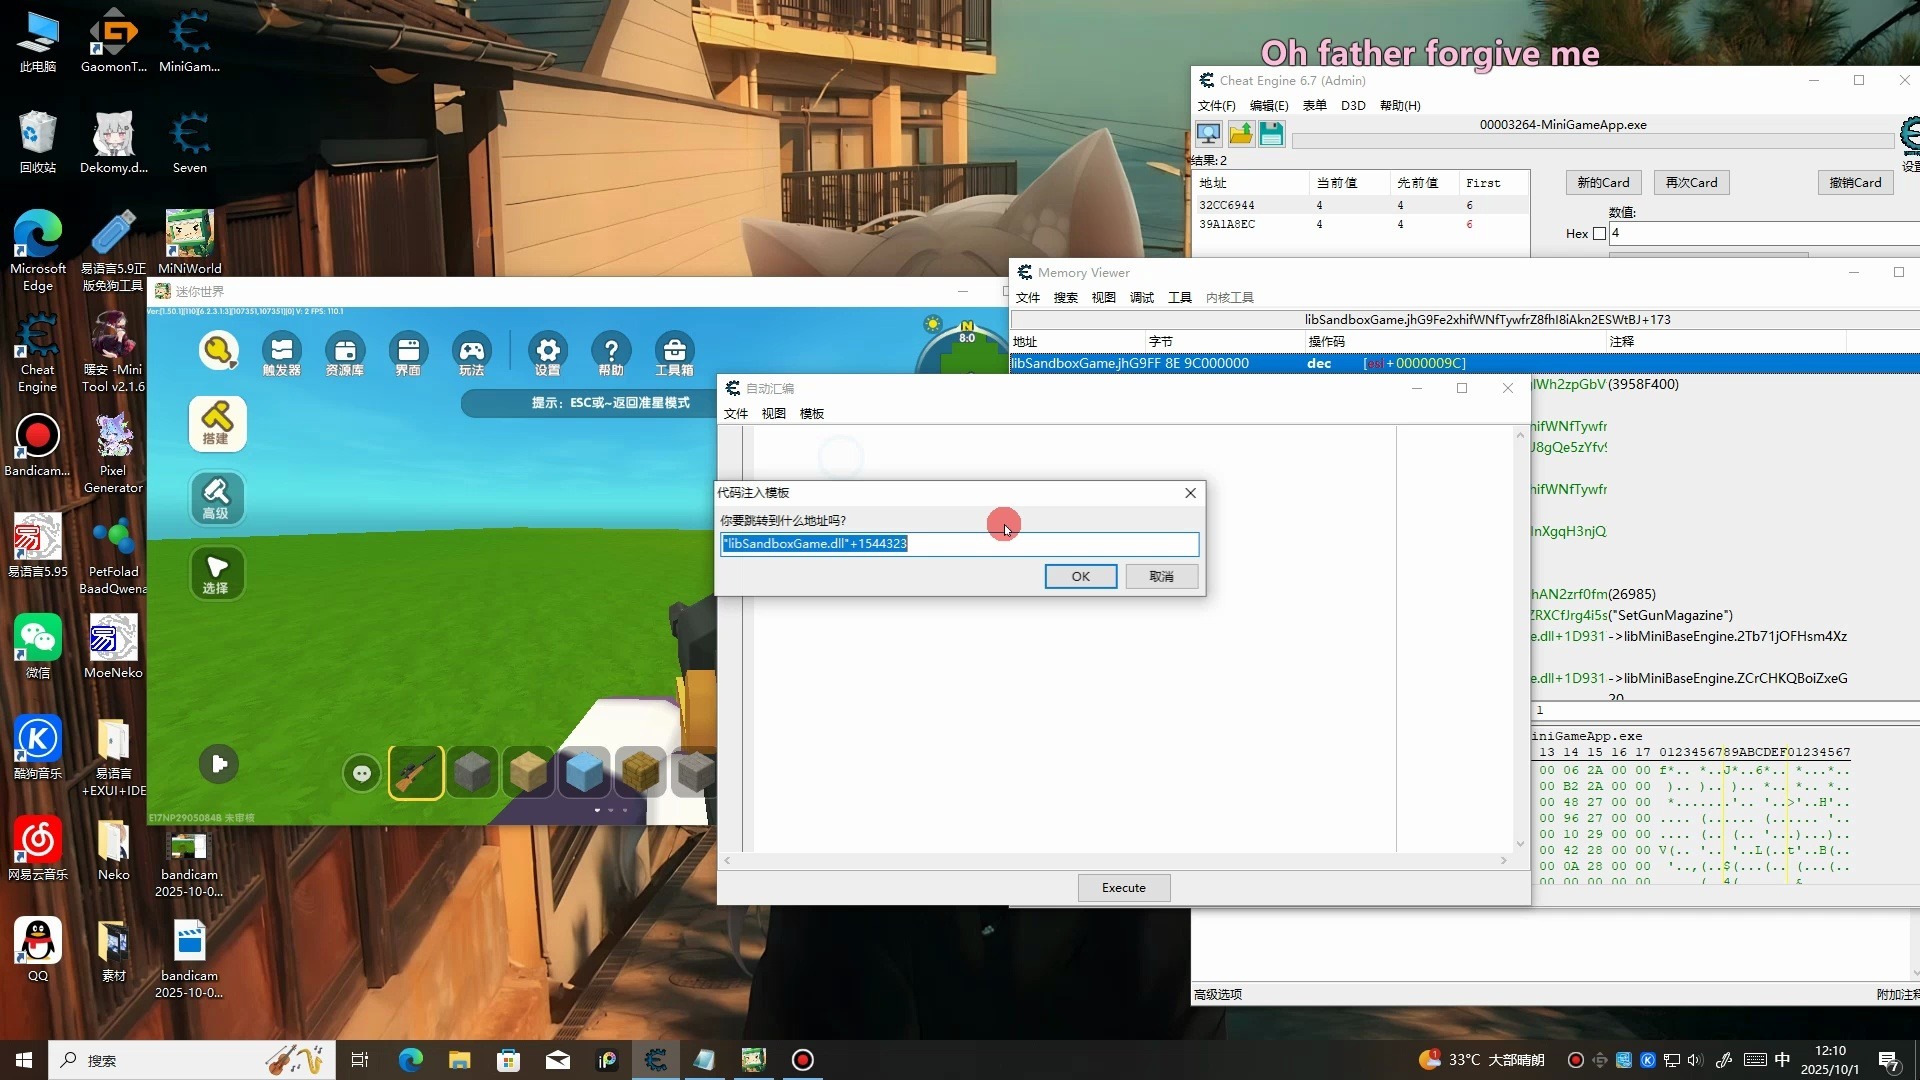Click the cancel button in injection dialog
The height and width of the screenshot is (1080, 1920).
1160,576
